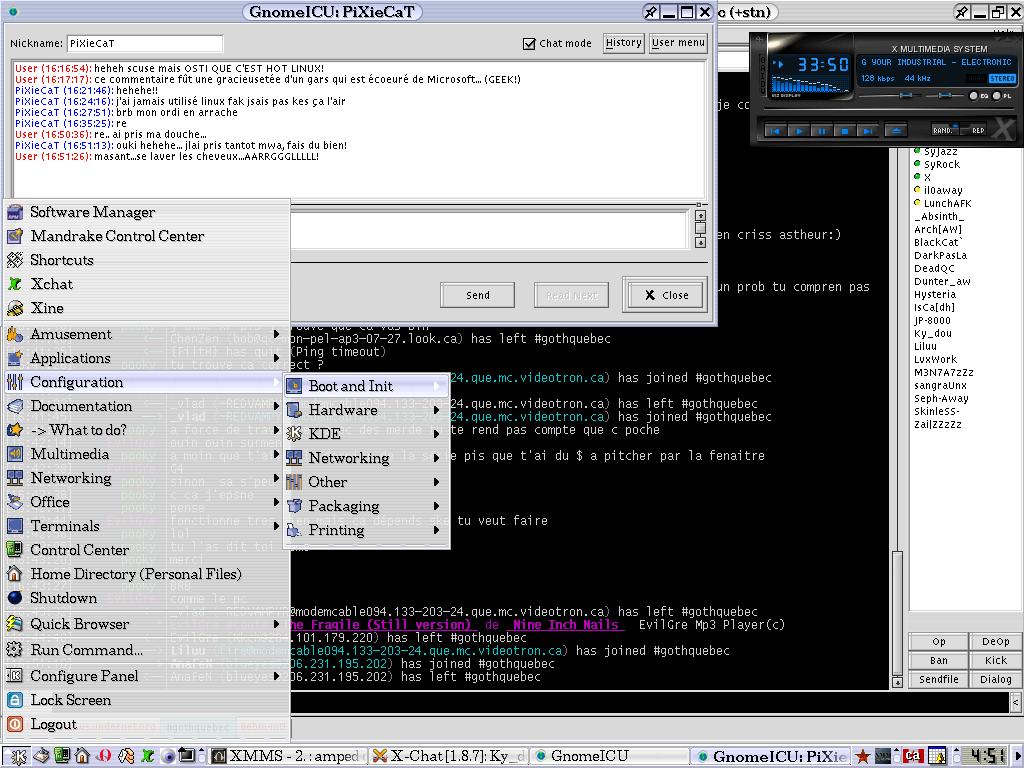Open Mandrake Control Center from the menu

(116, 236)
